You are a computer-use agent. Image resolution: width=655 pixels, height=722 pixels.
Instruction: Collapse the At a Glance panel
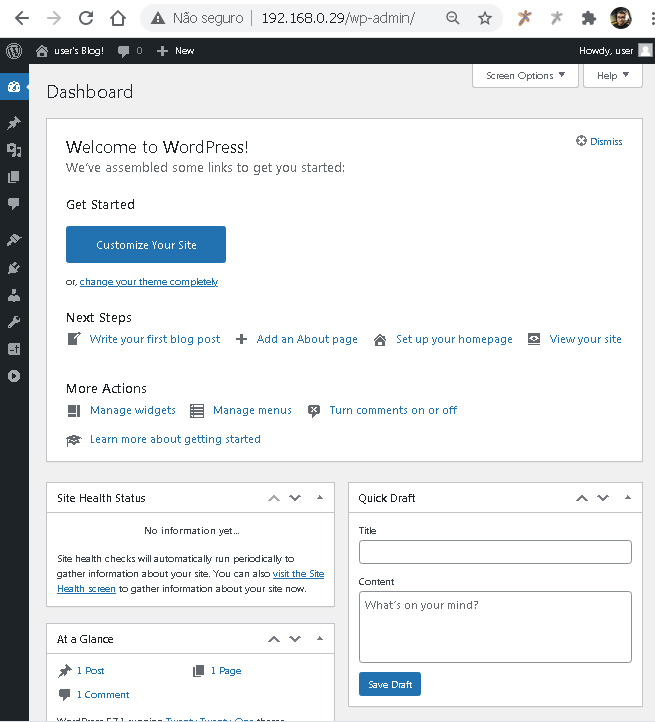coord(320,639)
